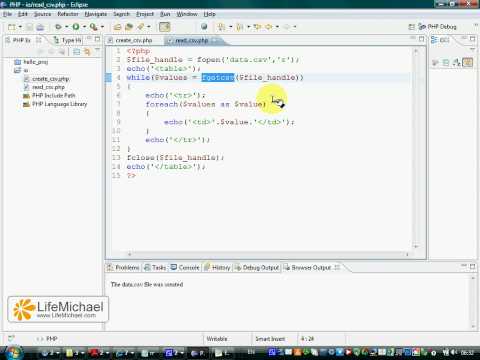Open the Debug dropdown arrow
Screen dimensions: 480x360
pyautogui.click(x=67, y=27)
